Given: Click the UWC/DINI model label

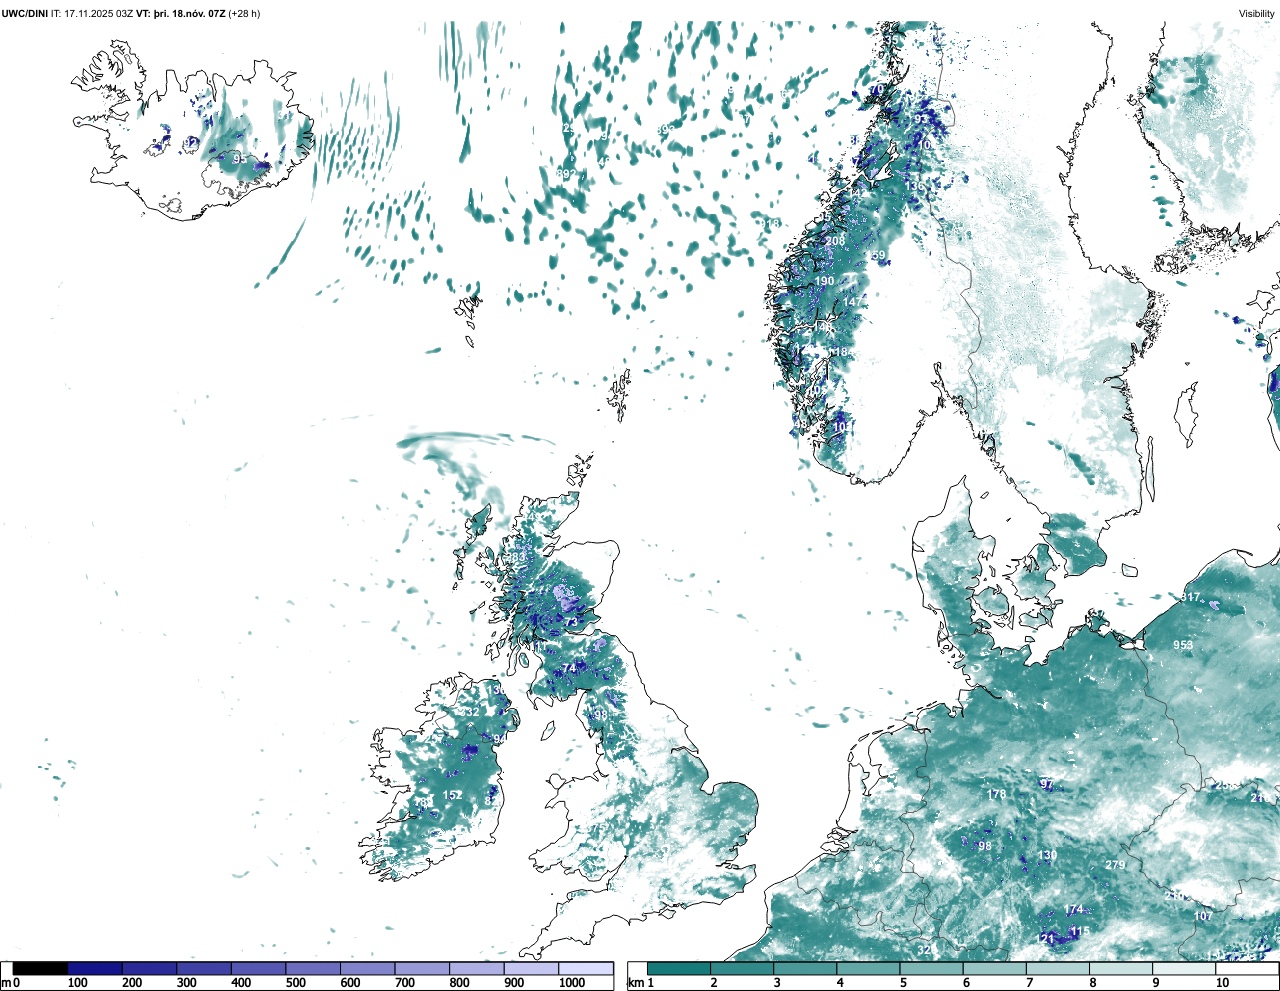Looking at the screenshot, I should 24,13.
